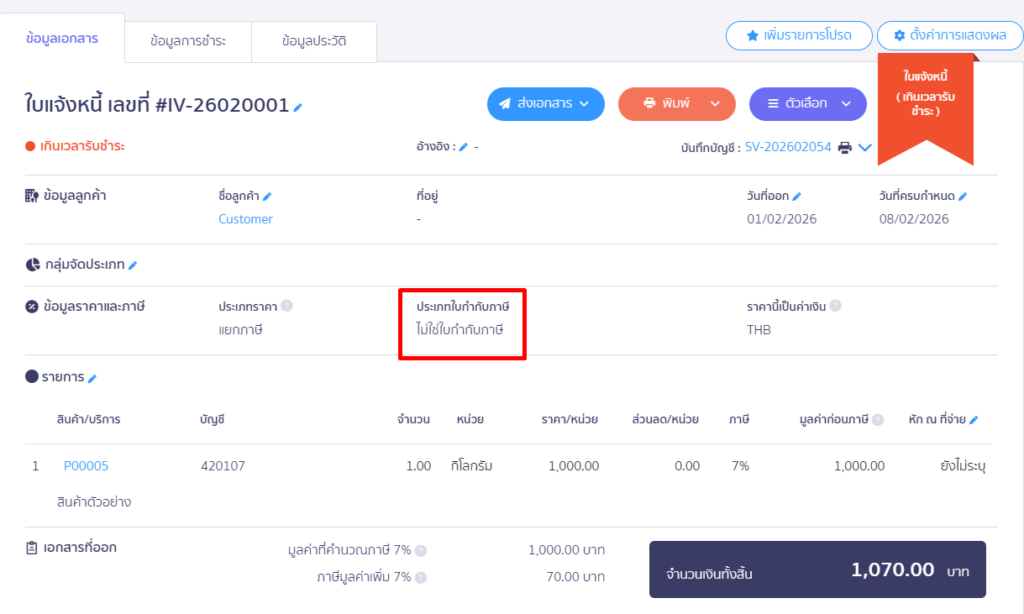Click the เพิ่มรายการโปรด button
The height and width of the screenshot is (614, 1024).
[x=798, y=35]
